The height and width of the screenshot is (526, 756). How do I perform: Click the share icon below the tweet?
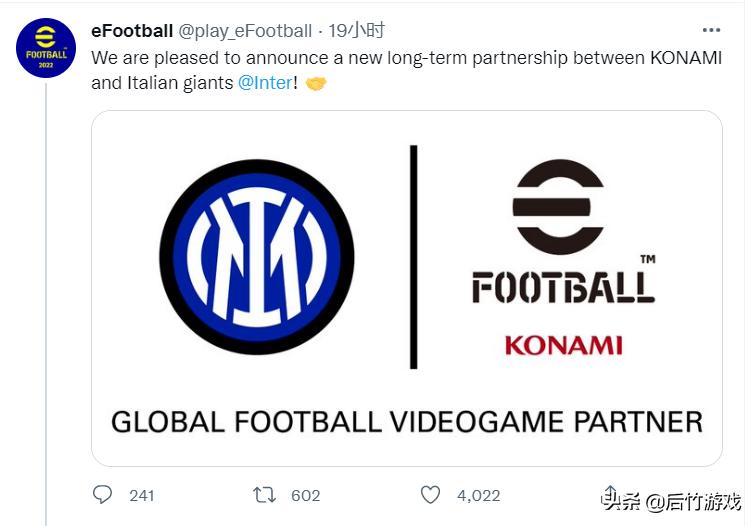[x=610, y=495]
